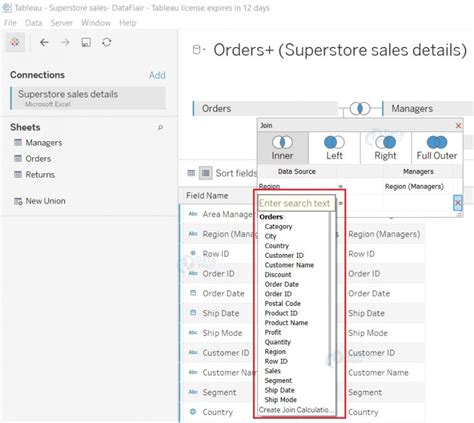
Task: Click the search text field
Action: (x=296, y=203)
